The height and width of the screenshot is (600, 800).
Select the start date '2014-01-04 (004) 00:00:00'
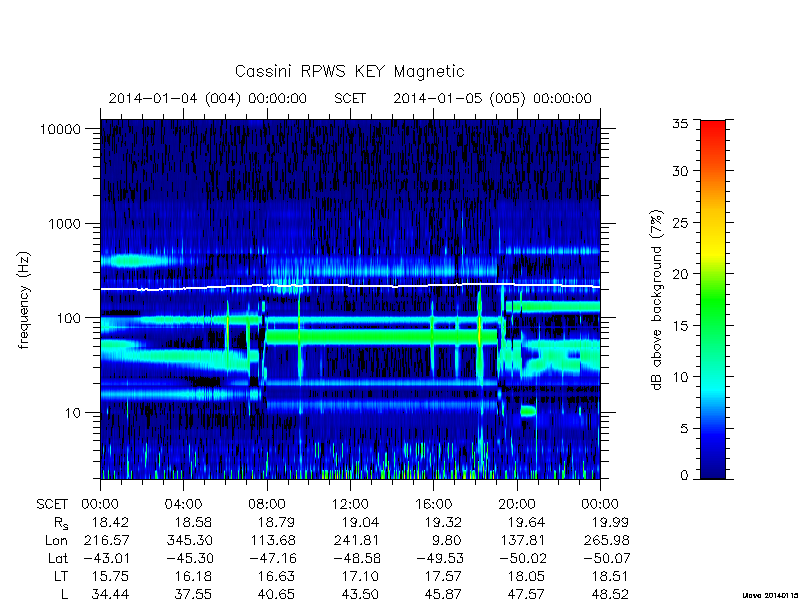(208, 98)
